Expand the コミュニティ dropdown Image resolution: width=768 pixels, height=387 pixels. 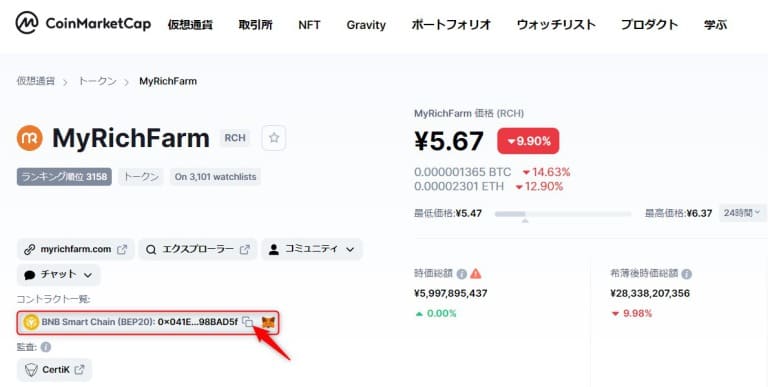(312, 249)
